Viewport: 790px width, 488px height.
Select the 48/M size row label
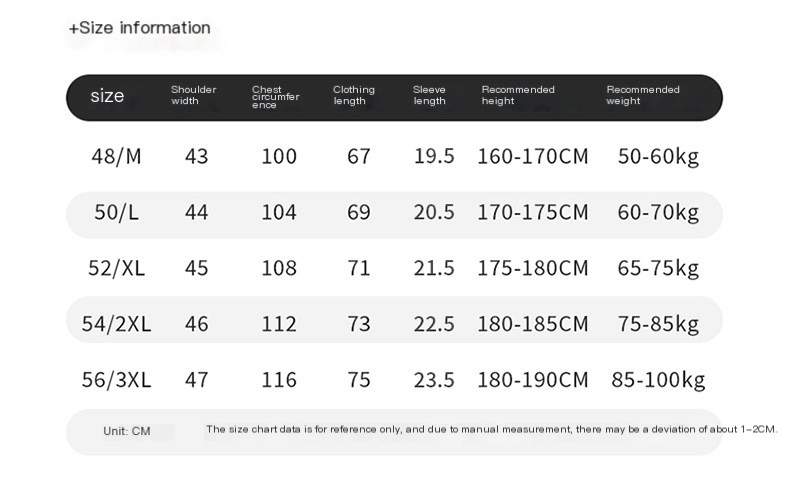(116, 157)
